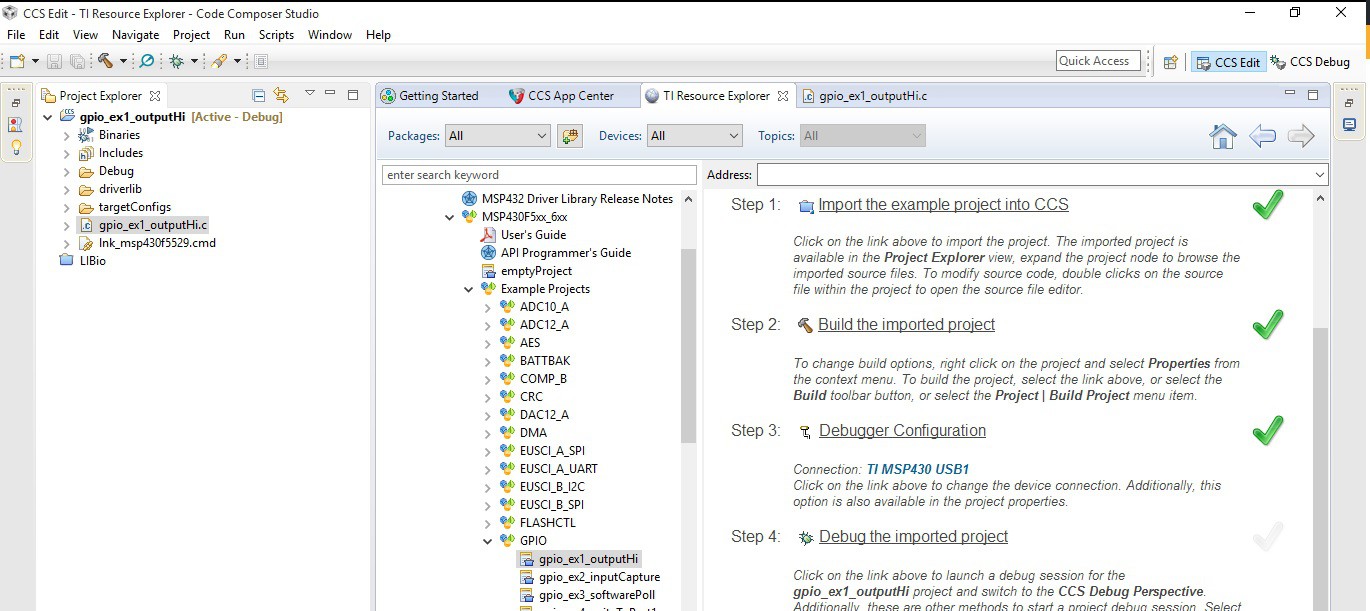1370x611 pixels.
Task: Click Import the example project into CCS
Action: tap(943, 205)
